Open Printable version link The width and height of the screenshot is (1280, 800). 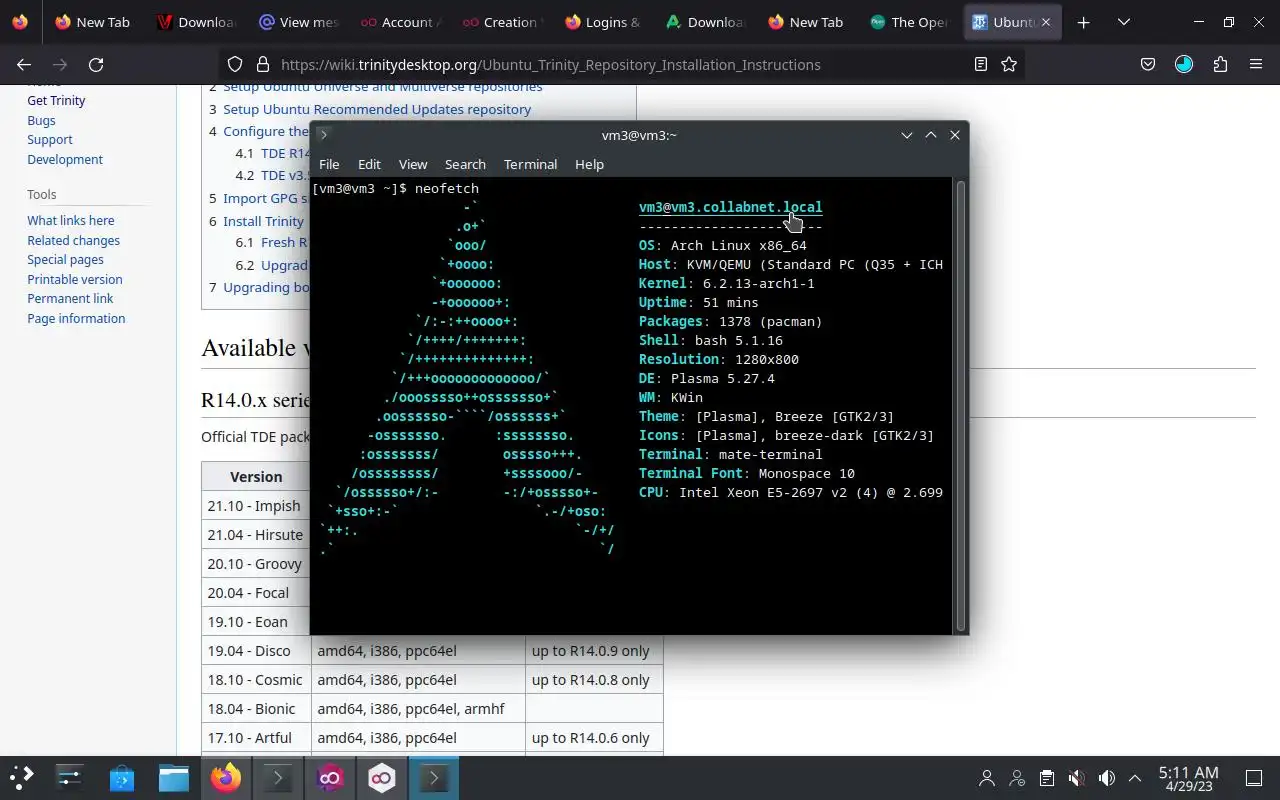pos(75,279)
